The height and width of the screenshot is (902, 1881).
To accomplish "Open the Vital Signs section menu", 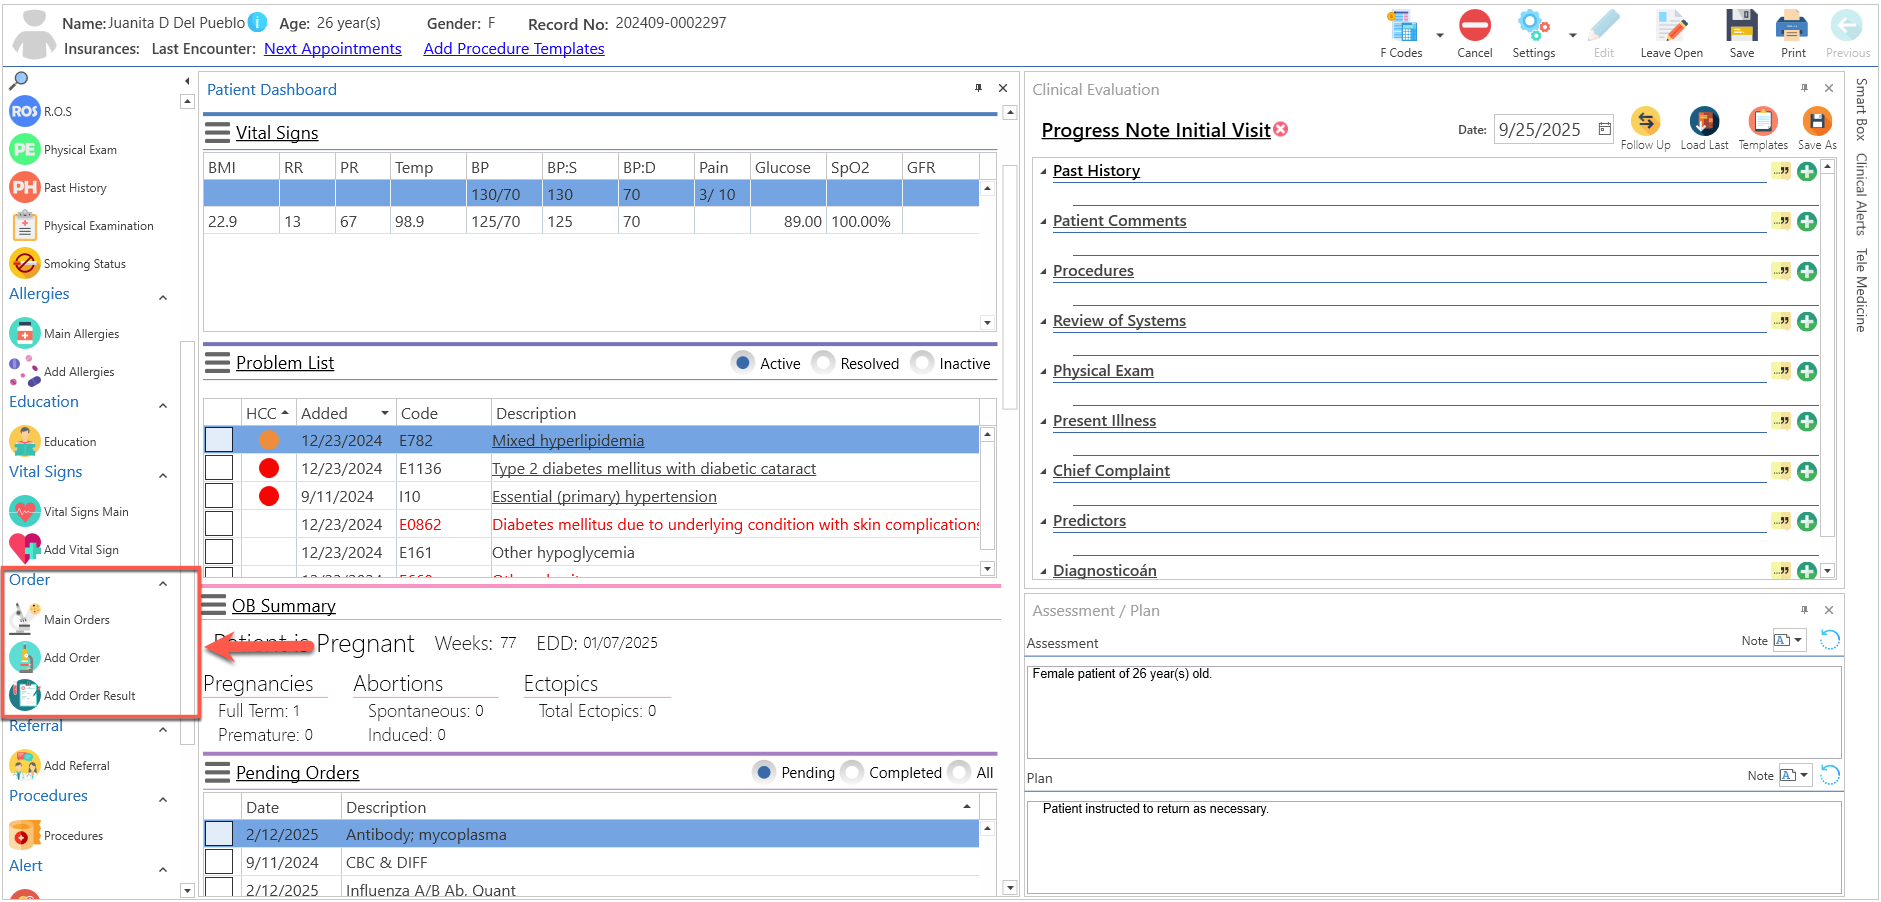I will point(217,132).
